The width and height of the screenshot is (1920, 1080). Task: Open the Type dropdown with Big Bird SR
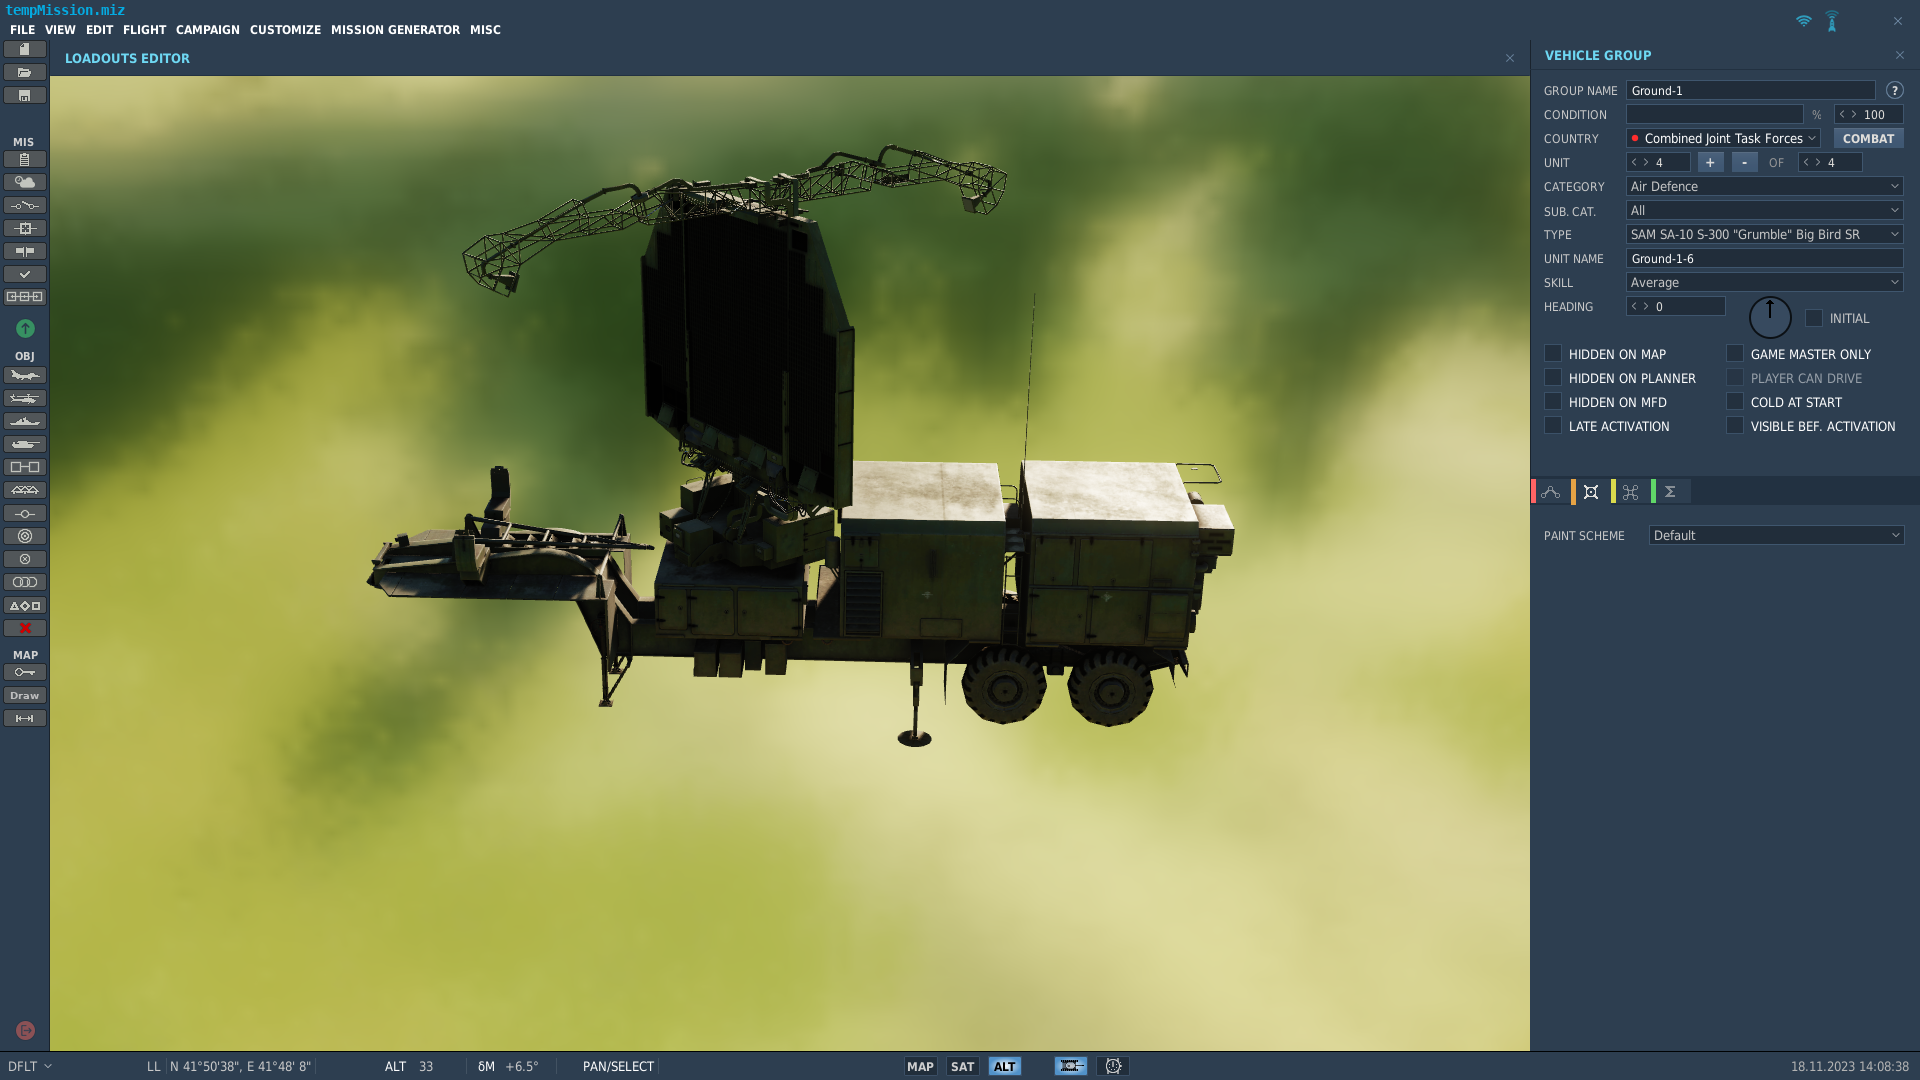coord(1765,234)
